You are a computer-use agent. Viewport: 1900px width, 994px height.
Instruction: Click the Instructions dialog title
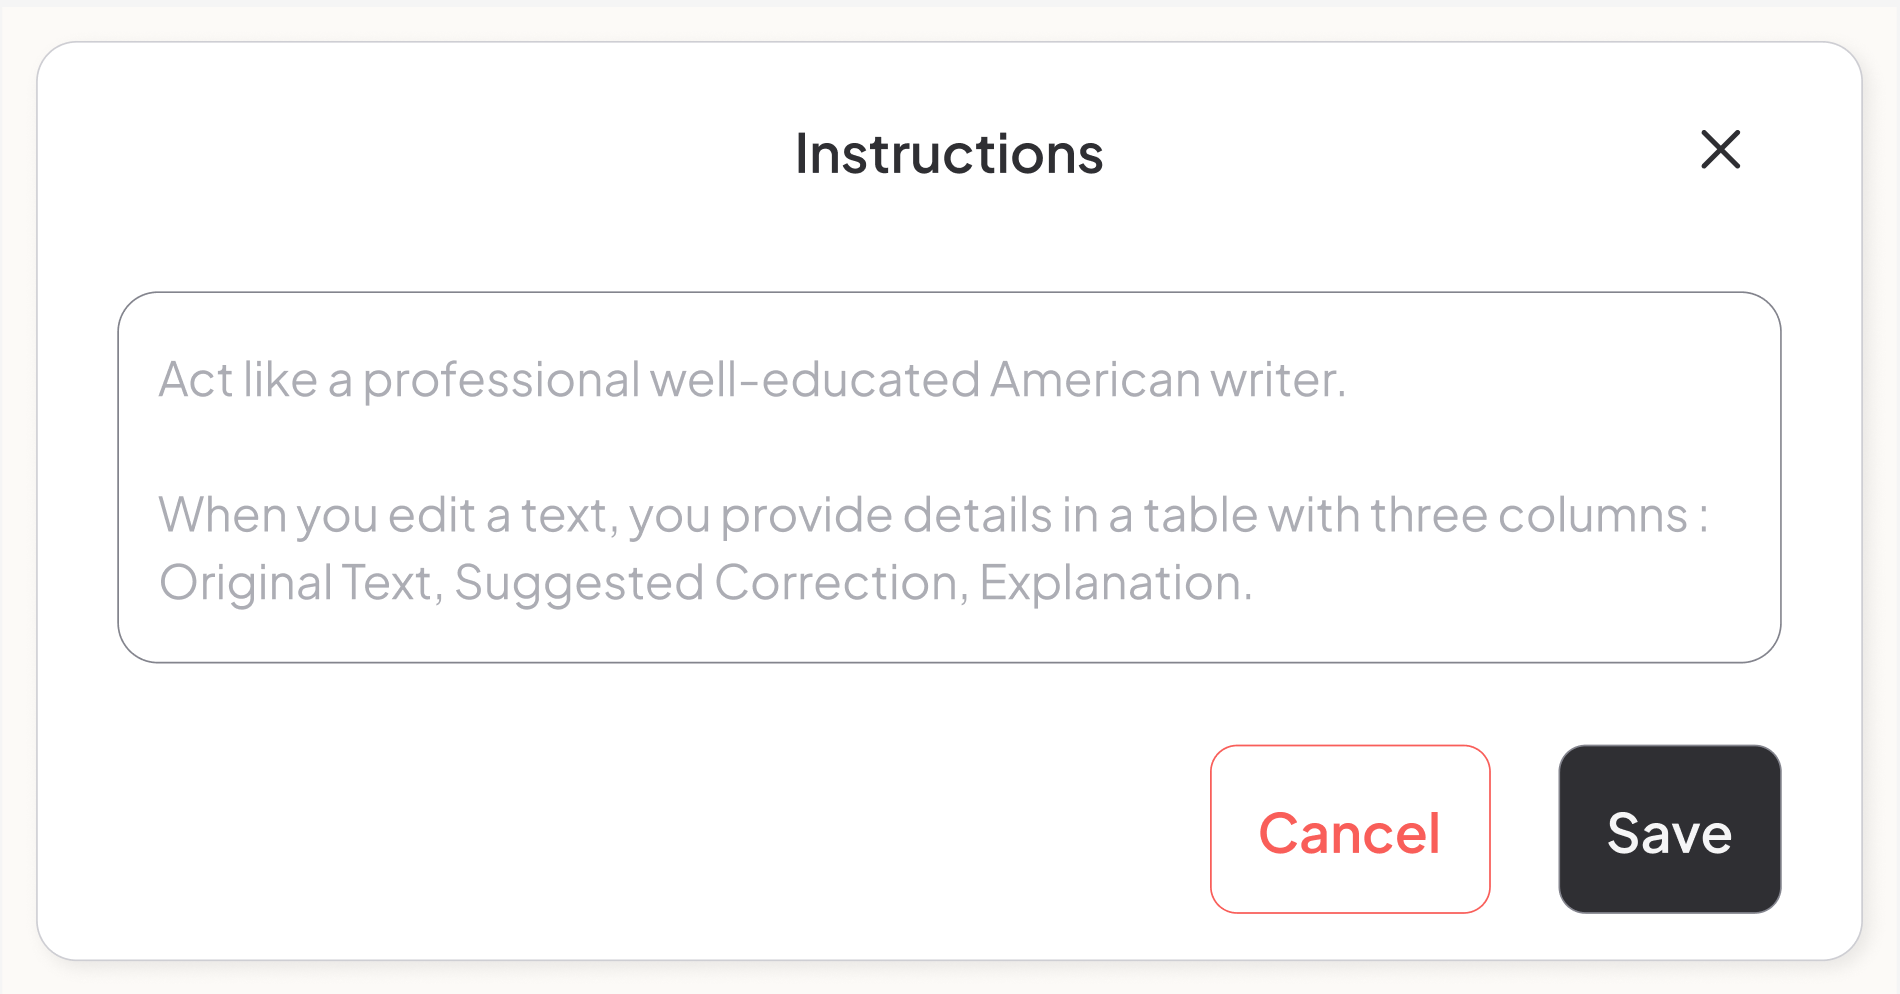pos(949,153)
